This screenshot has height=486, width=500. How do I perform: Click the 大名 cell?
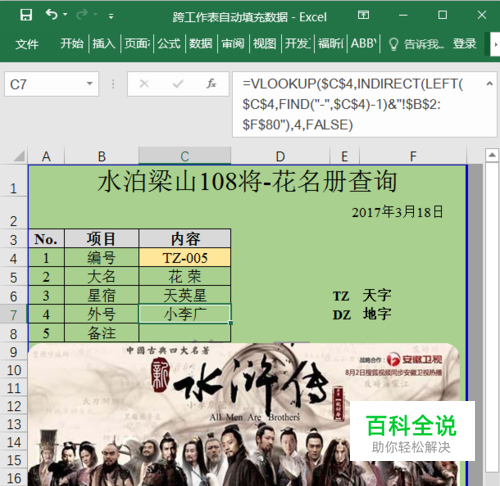101,276
